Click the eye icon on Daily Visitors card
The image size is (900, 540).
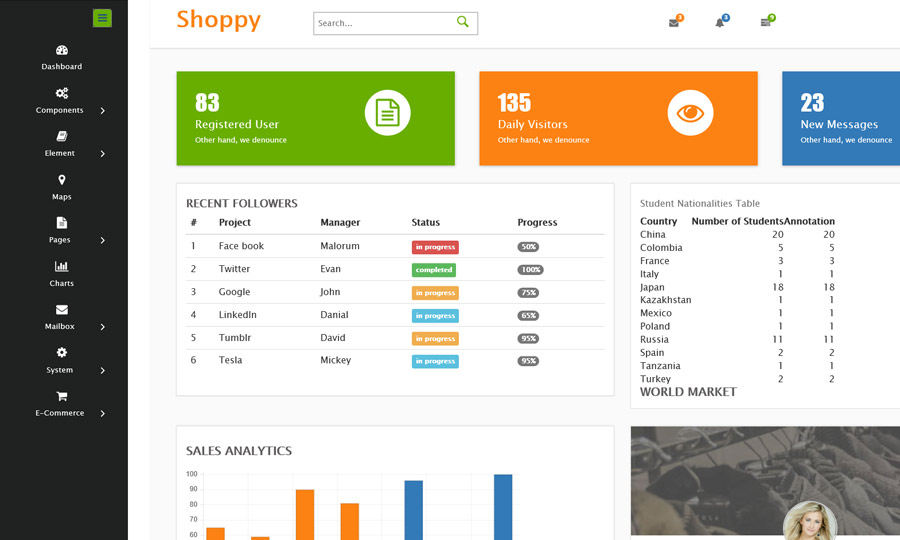click(x=690, y=113)
